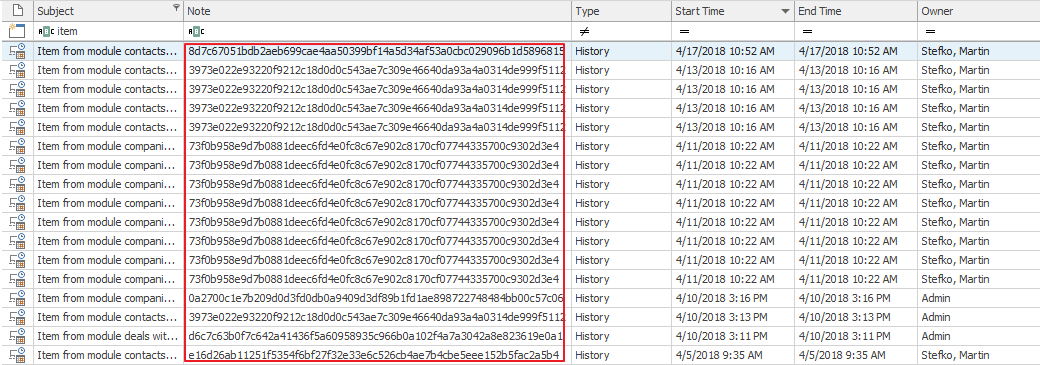Click the row icon of the d6c7c63b entry
The image size is (1040, 365).
point(17,336)
